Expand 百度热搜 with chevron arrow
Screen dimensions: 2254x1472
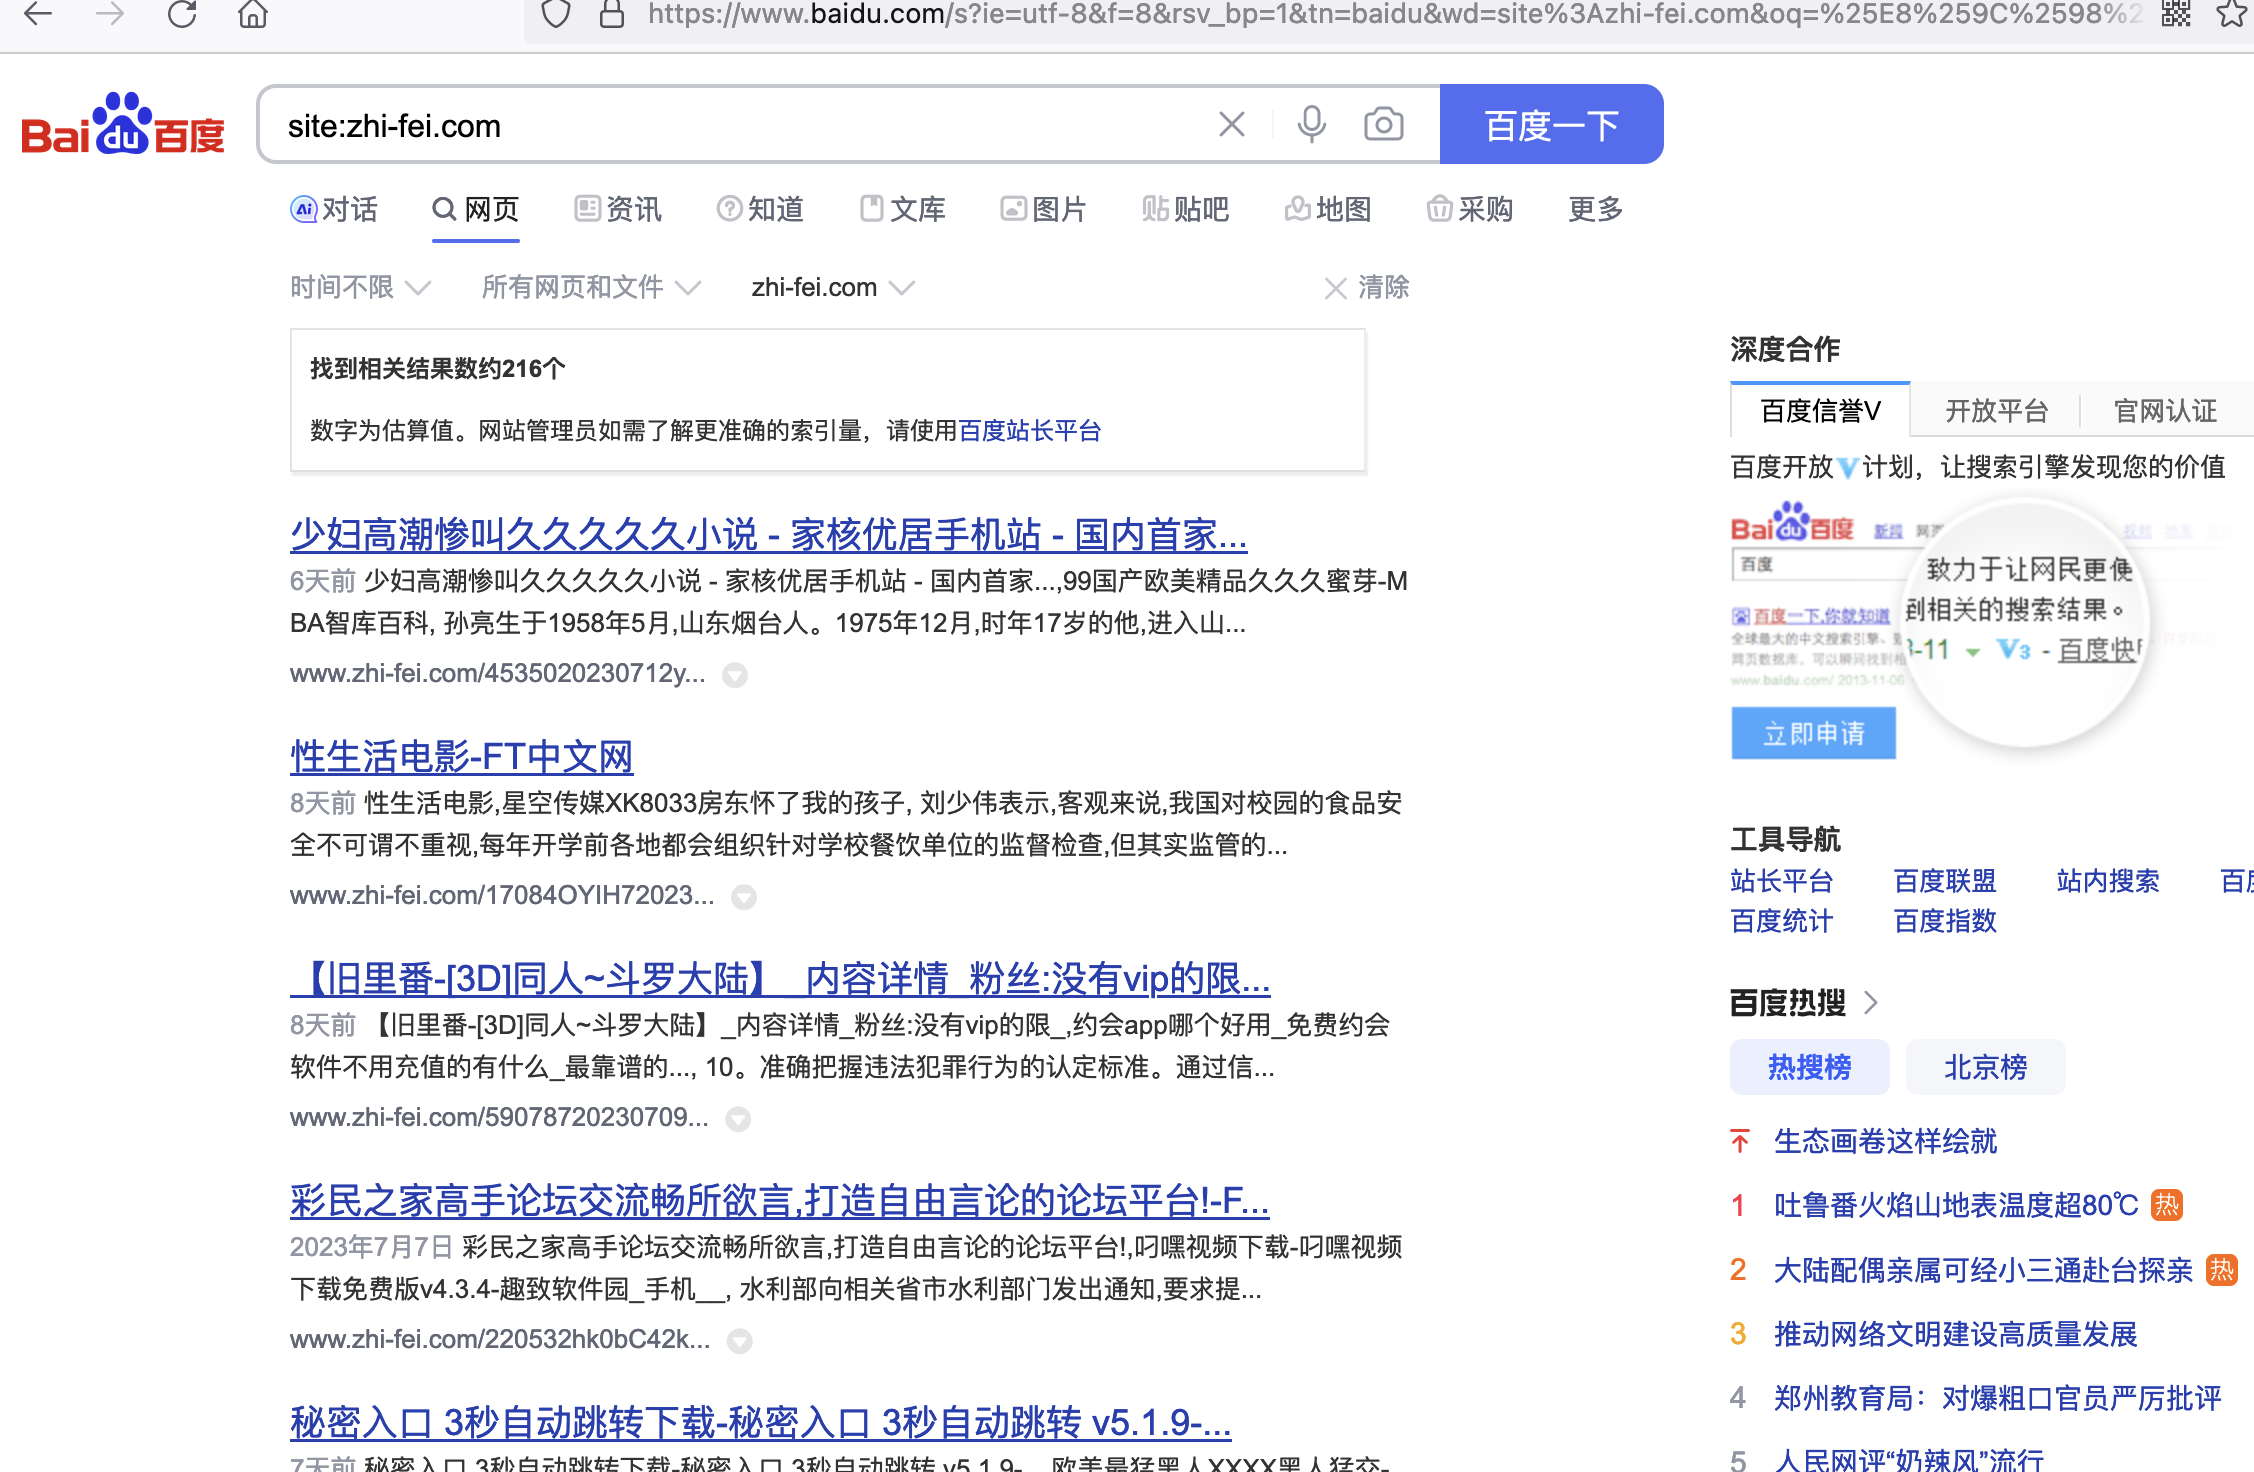(x=1871, y=1003)
